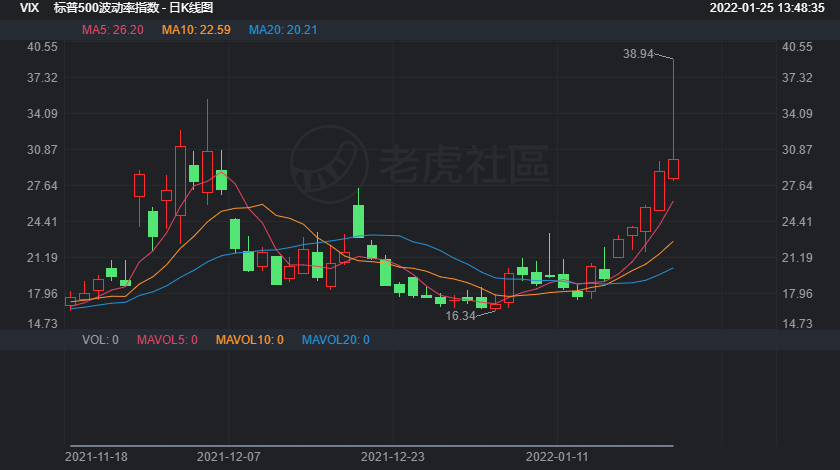Click the MA5: 26.20 indicator label
The height and width of the screenshot is (470, 840).
click(x=112, y=30)
